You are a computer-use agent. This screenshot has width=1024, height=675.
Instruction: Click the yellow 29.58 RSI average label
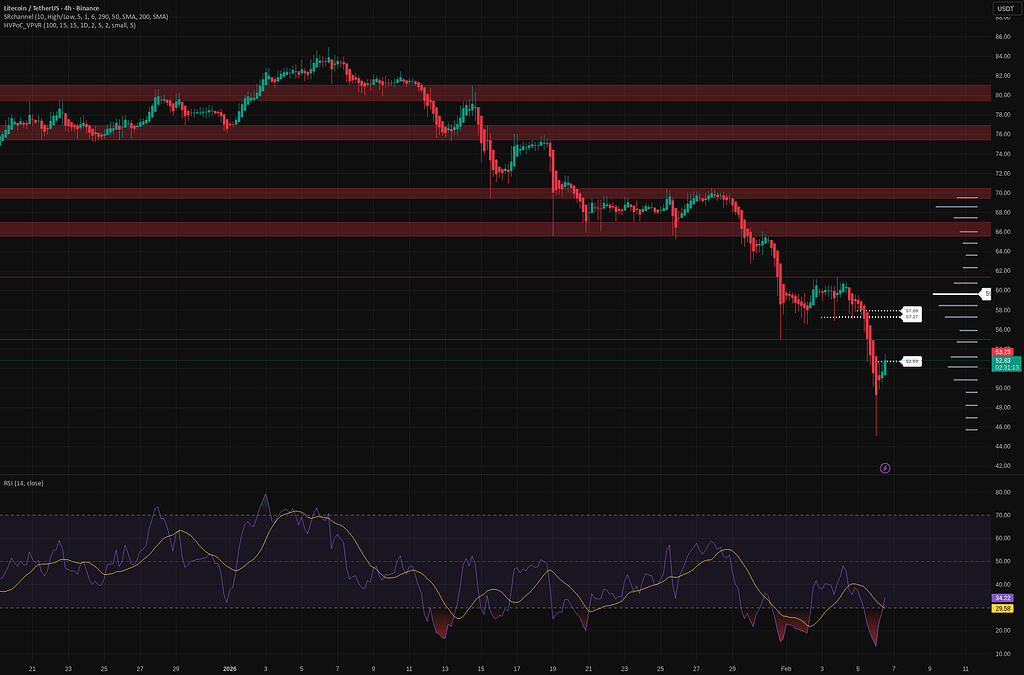click(x=1004, y=608)
